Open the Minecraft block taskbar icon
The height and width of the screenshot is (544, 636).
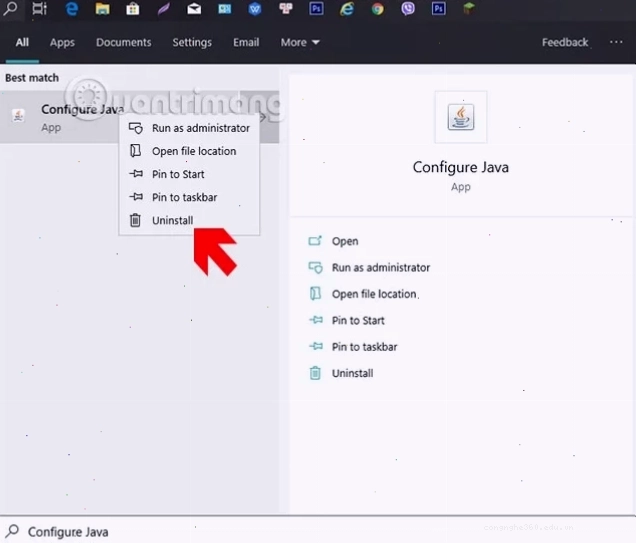tap(469, 9)
